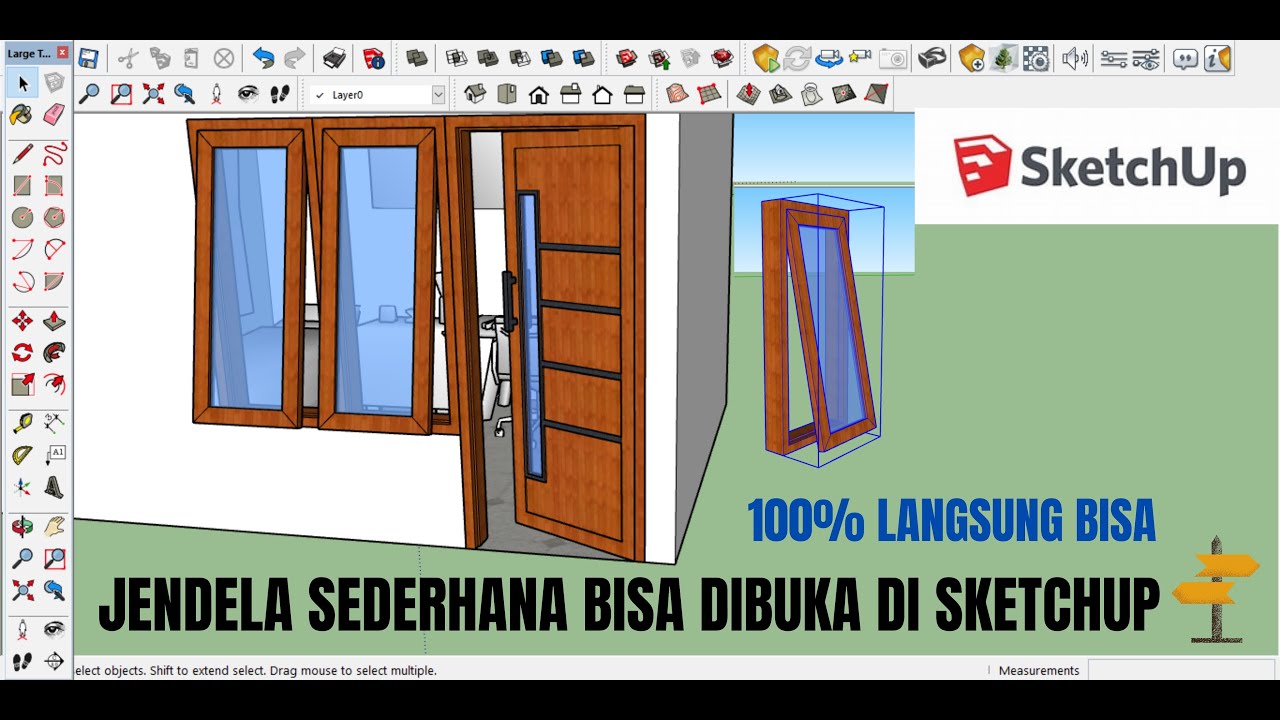Select the sandbox From Contours tool
Screen dimensions: 1280x720
(677, 94)
